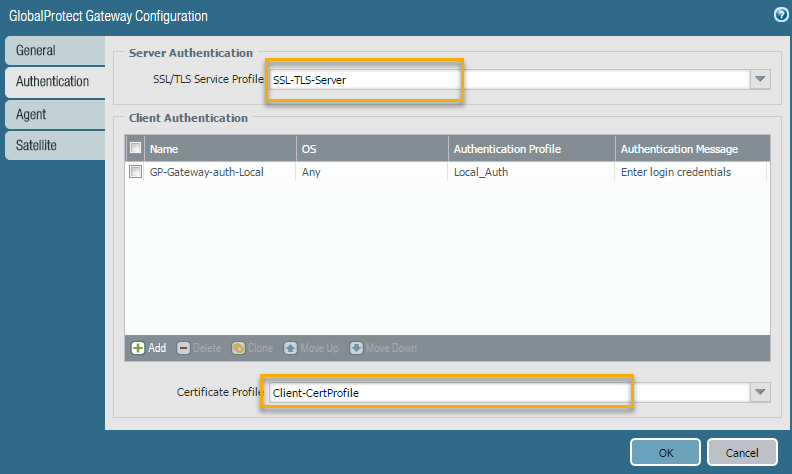Toggle the select-all checkbox in table header

[x=136, y=148]
